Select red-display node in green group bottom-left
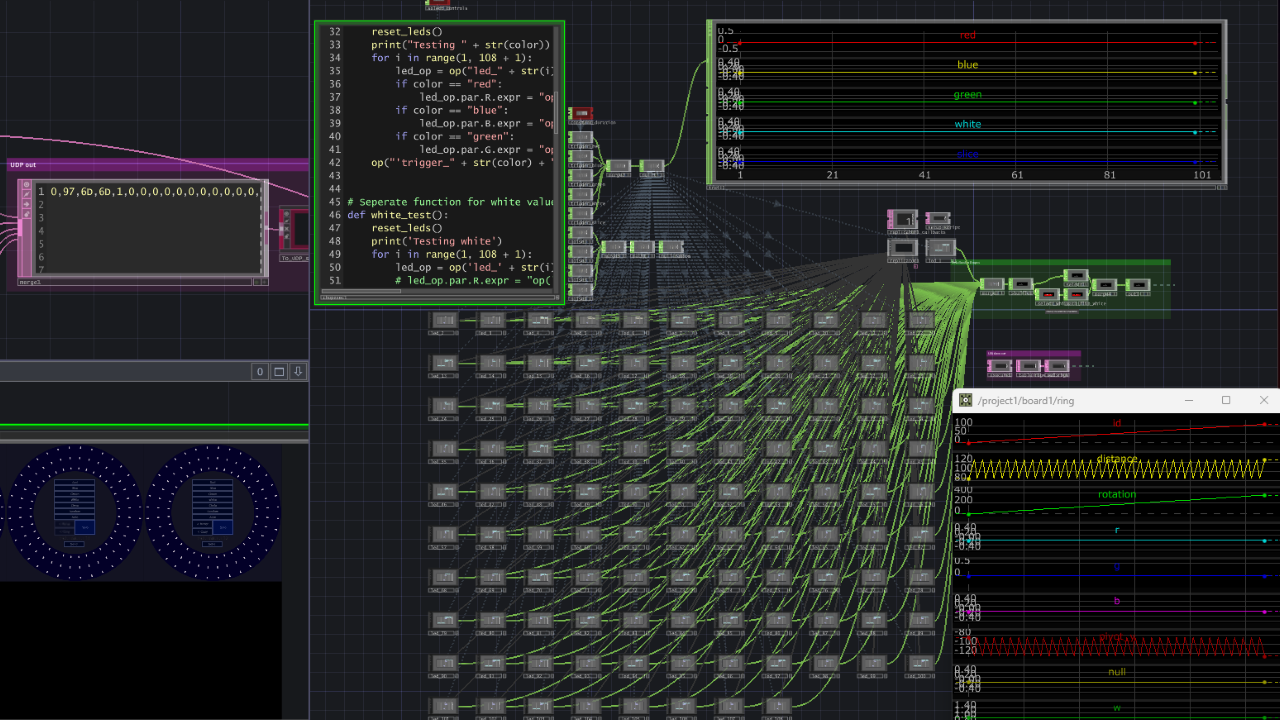This screenshot has height=720, width=1280. point(1047,294)
